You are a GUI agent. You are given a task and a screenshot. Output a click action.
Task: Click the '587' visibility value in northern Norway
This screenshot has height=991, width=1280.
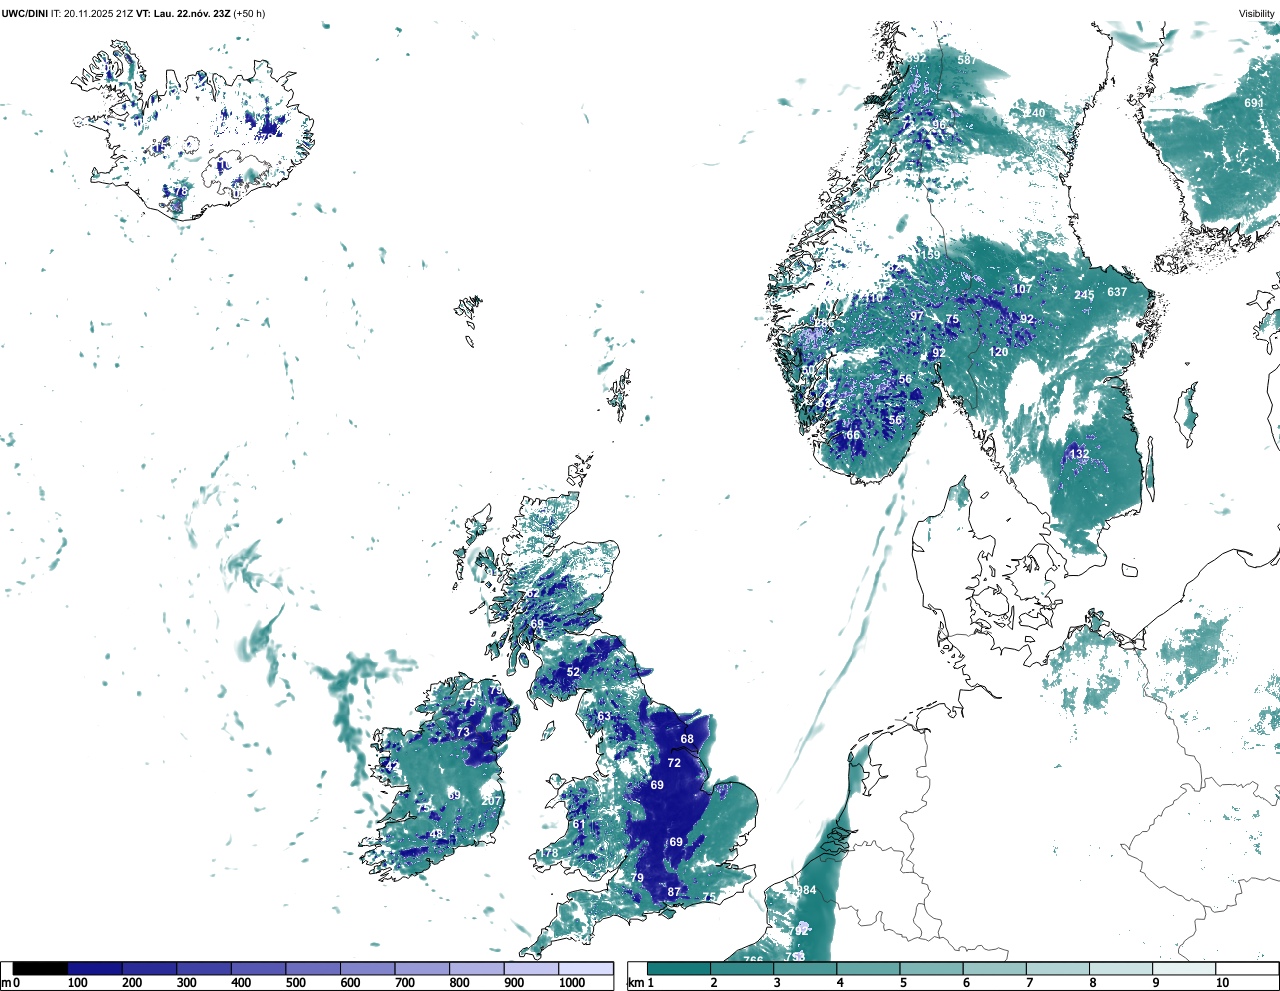coord(966,60)
